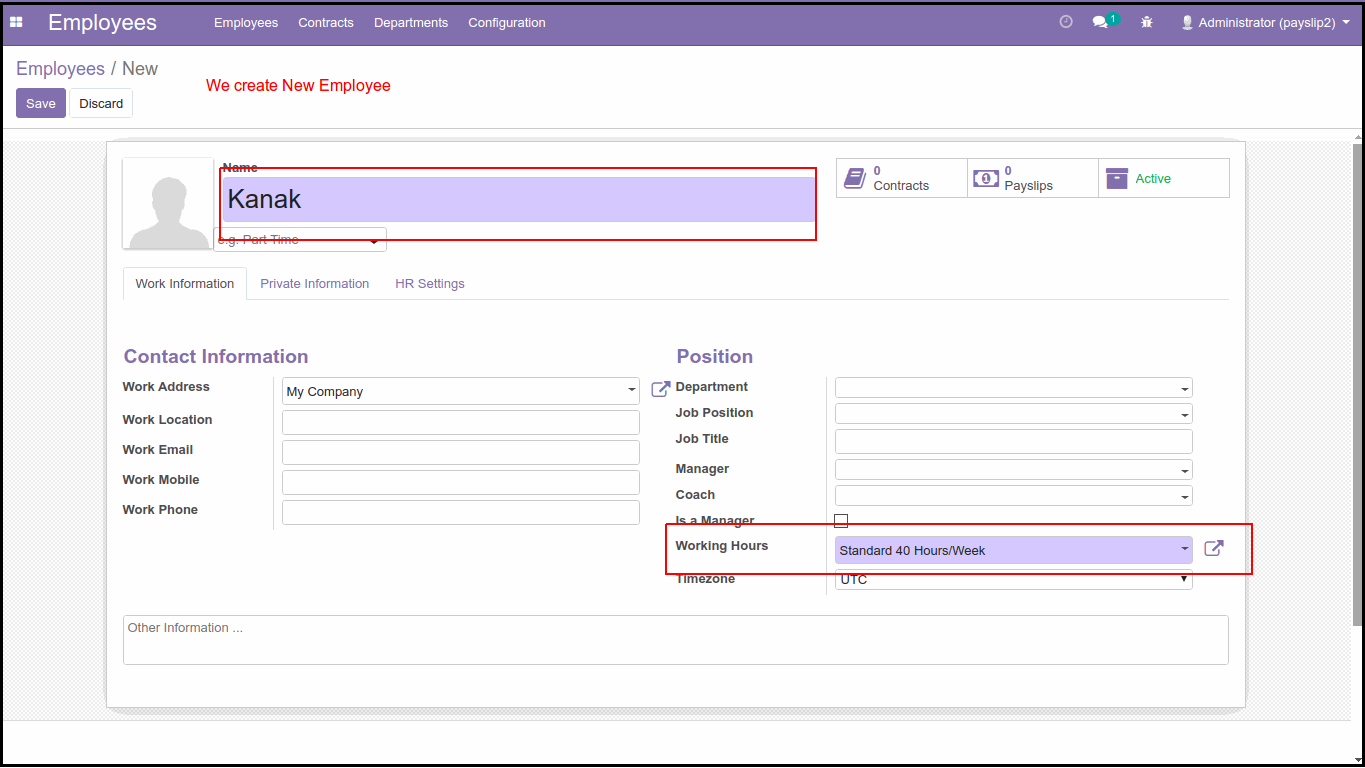Switch to Work Information tab
Screen dimensions: 1365x768
pos(185,284)
